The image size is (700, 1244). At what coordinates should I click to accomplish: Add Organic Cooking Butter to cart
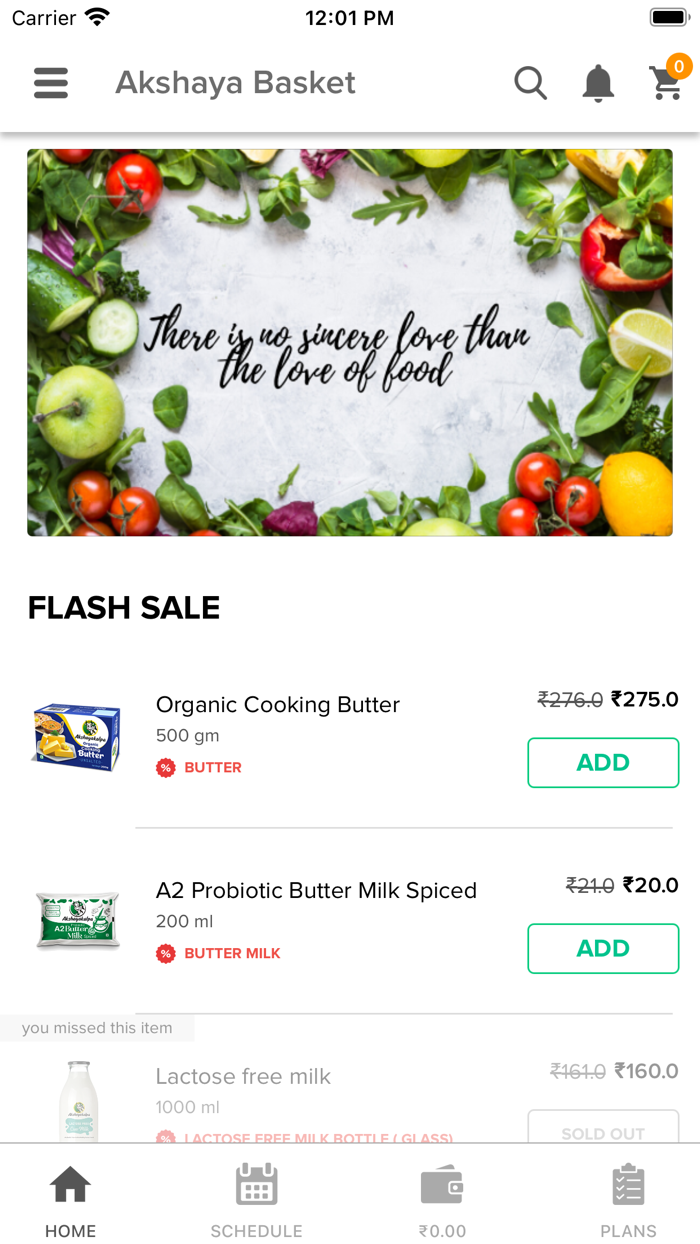[603, 763]
